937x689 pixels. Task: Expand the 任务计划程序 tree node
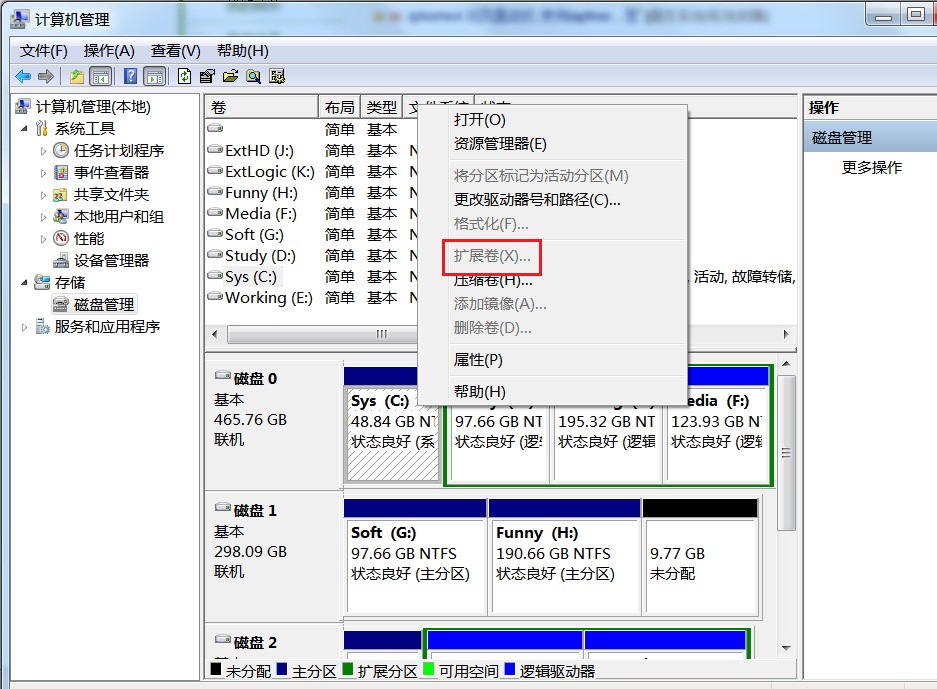[x=44, y=151]
